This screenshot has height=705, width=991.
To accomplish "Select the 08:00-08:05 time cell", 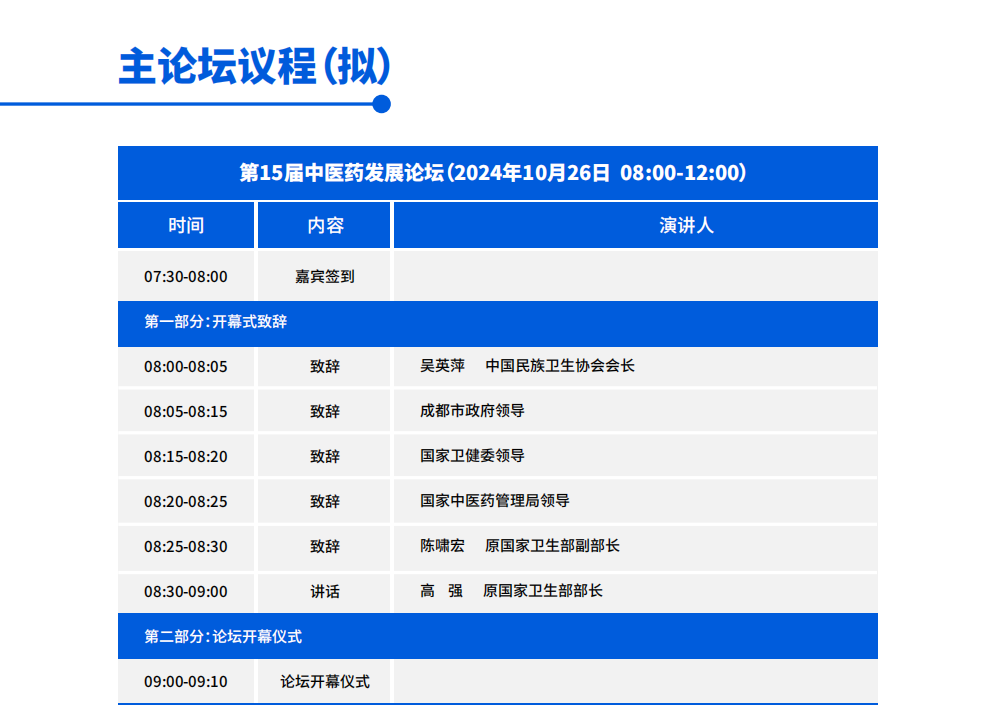I will pyautogui.click(x=185, y=366).
